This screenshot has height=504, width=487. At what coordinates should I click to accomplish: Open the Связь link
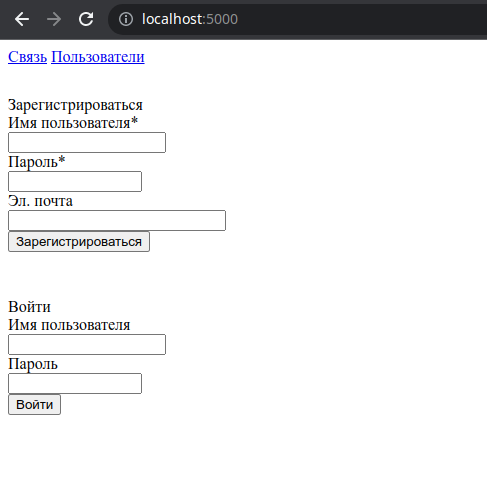[x=27, y=57]
